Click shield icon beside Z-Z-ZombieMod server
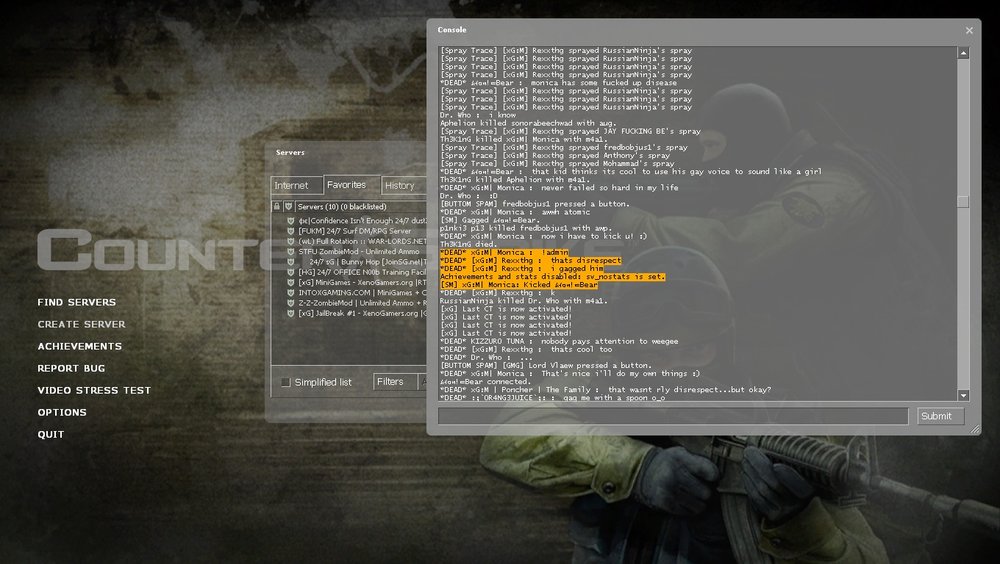Screen dimensions: 1000x564 point(290,303)
